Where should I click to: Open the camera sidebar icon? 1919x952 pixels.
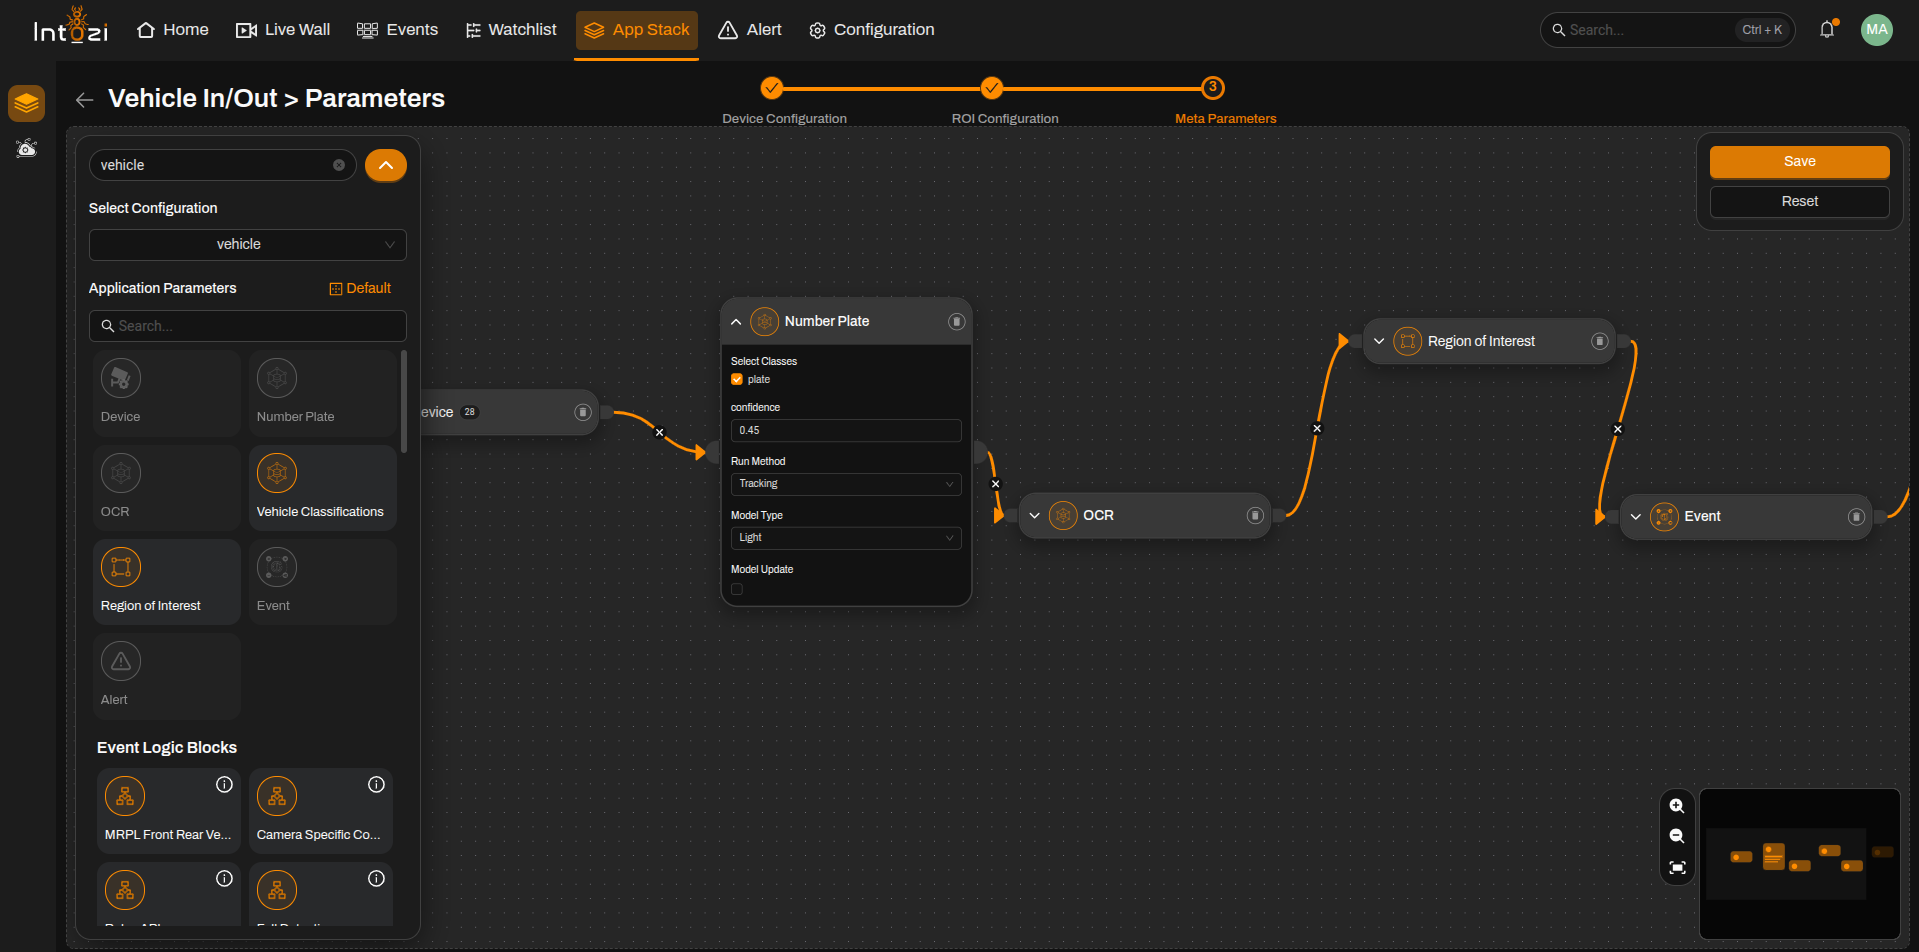pyautogui.click(x=27, y=149)
